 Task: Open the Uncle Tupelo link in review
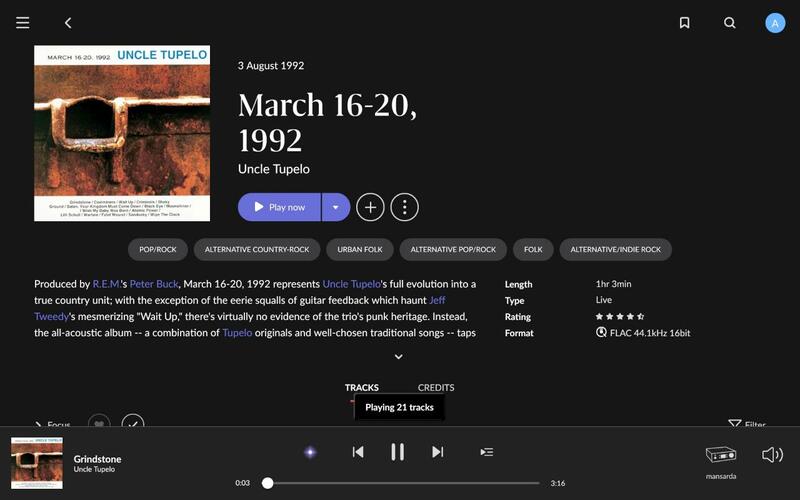pyautogui.click(x=352, y=284)
